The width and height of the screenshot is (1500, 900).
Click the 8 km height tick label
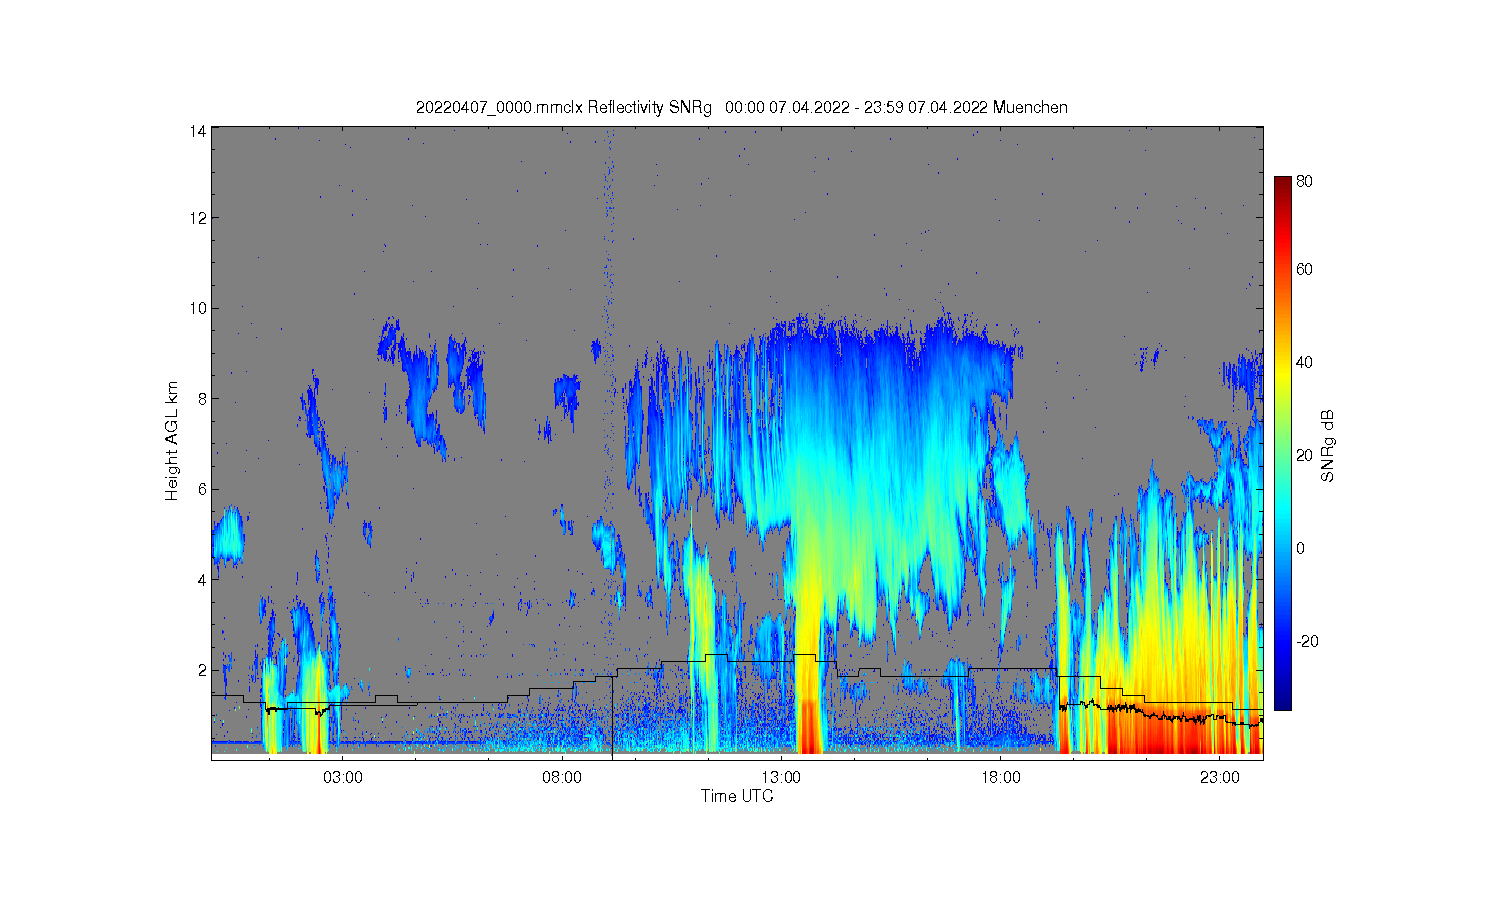pos(202,398)
